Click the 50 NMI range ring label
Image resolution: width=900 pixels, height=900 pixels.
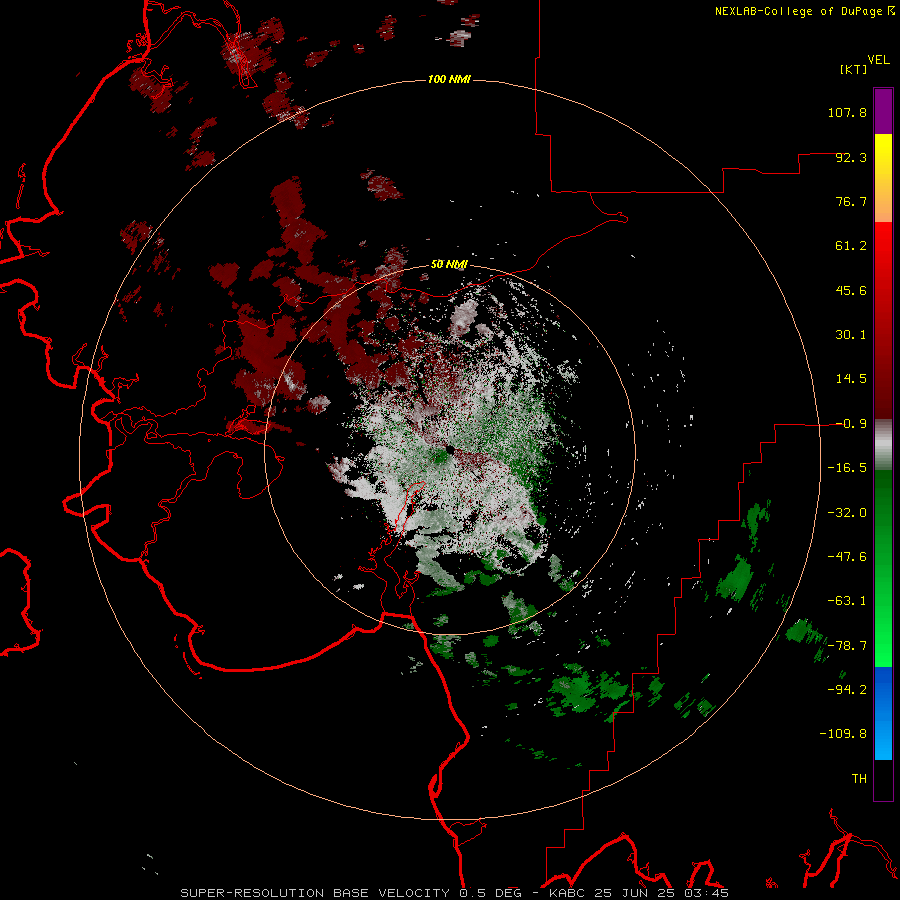click(449, 264)
